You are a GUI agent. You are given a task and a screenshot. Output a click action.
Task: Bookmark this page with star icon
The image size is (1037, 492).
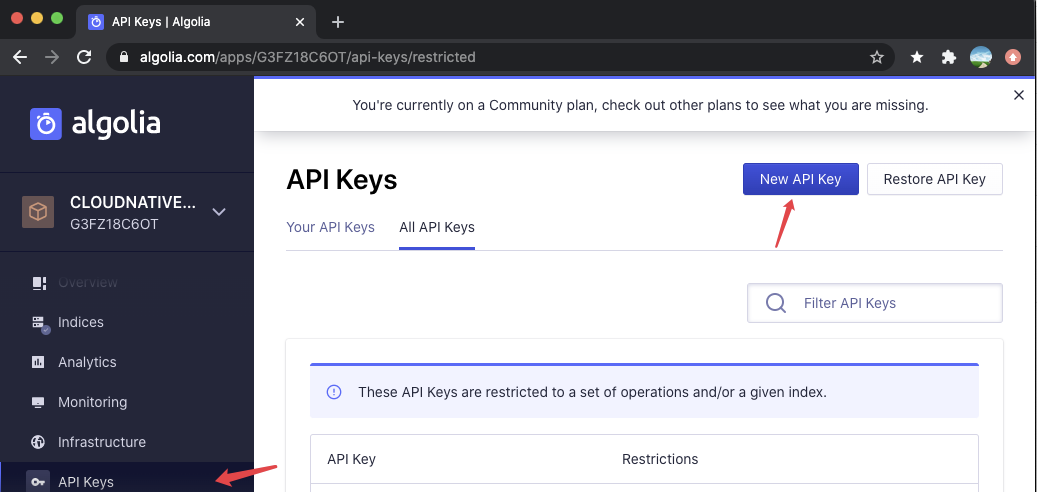877,57
